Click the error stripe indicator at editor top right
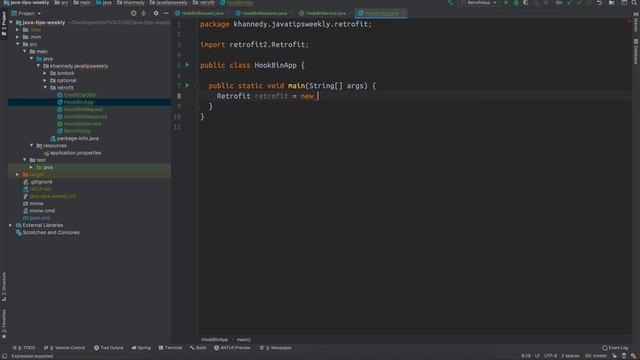This screenshot has width=640, height=360. (629, 21)
